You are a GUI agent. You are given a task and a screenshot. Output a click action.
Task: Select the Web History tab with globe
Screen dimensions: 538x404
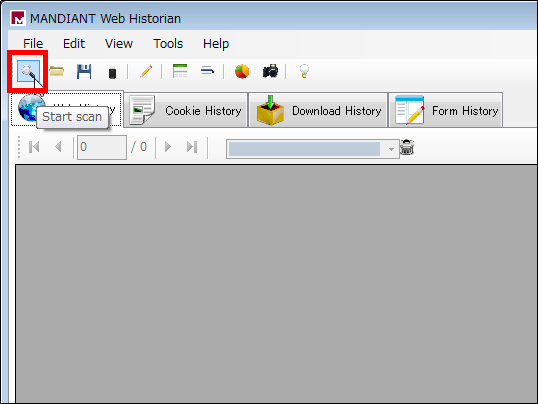(x=67, y=109)
